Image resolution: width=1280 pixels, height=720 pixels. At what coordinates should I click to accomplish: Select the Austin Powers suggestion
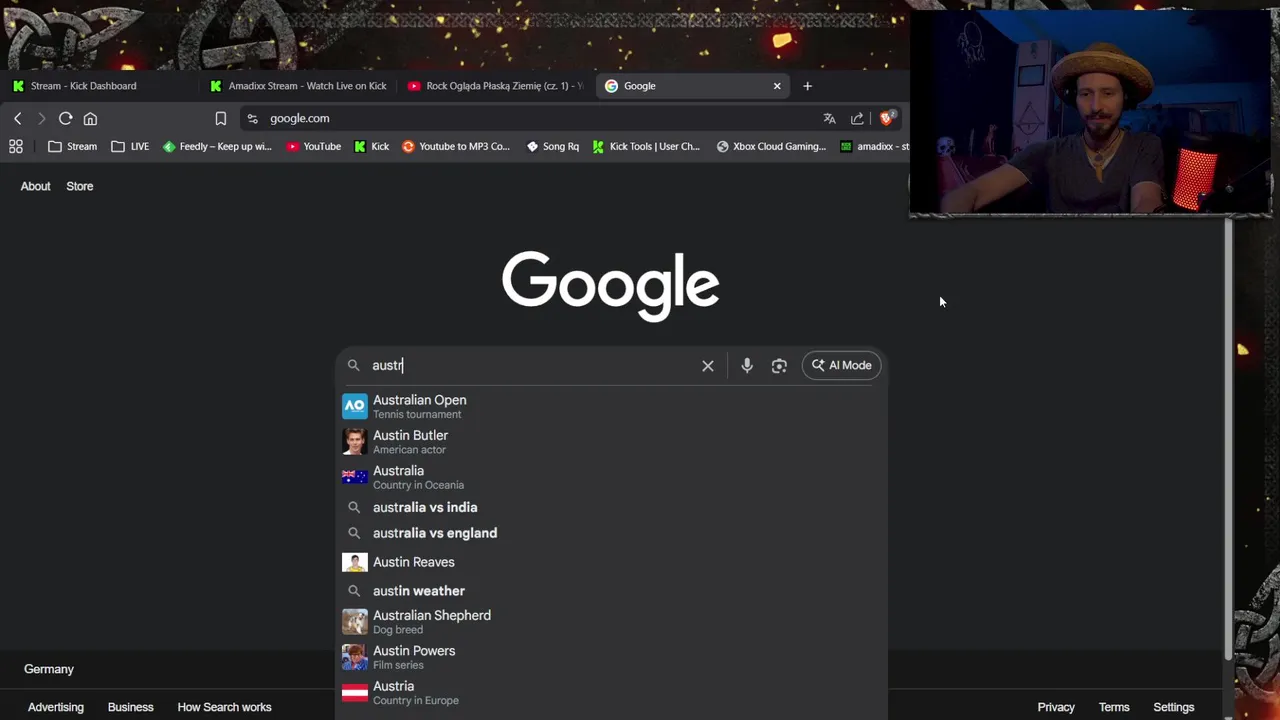pyautogui.click(x=611, y=657)
